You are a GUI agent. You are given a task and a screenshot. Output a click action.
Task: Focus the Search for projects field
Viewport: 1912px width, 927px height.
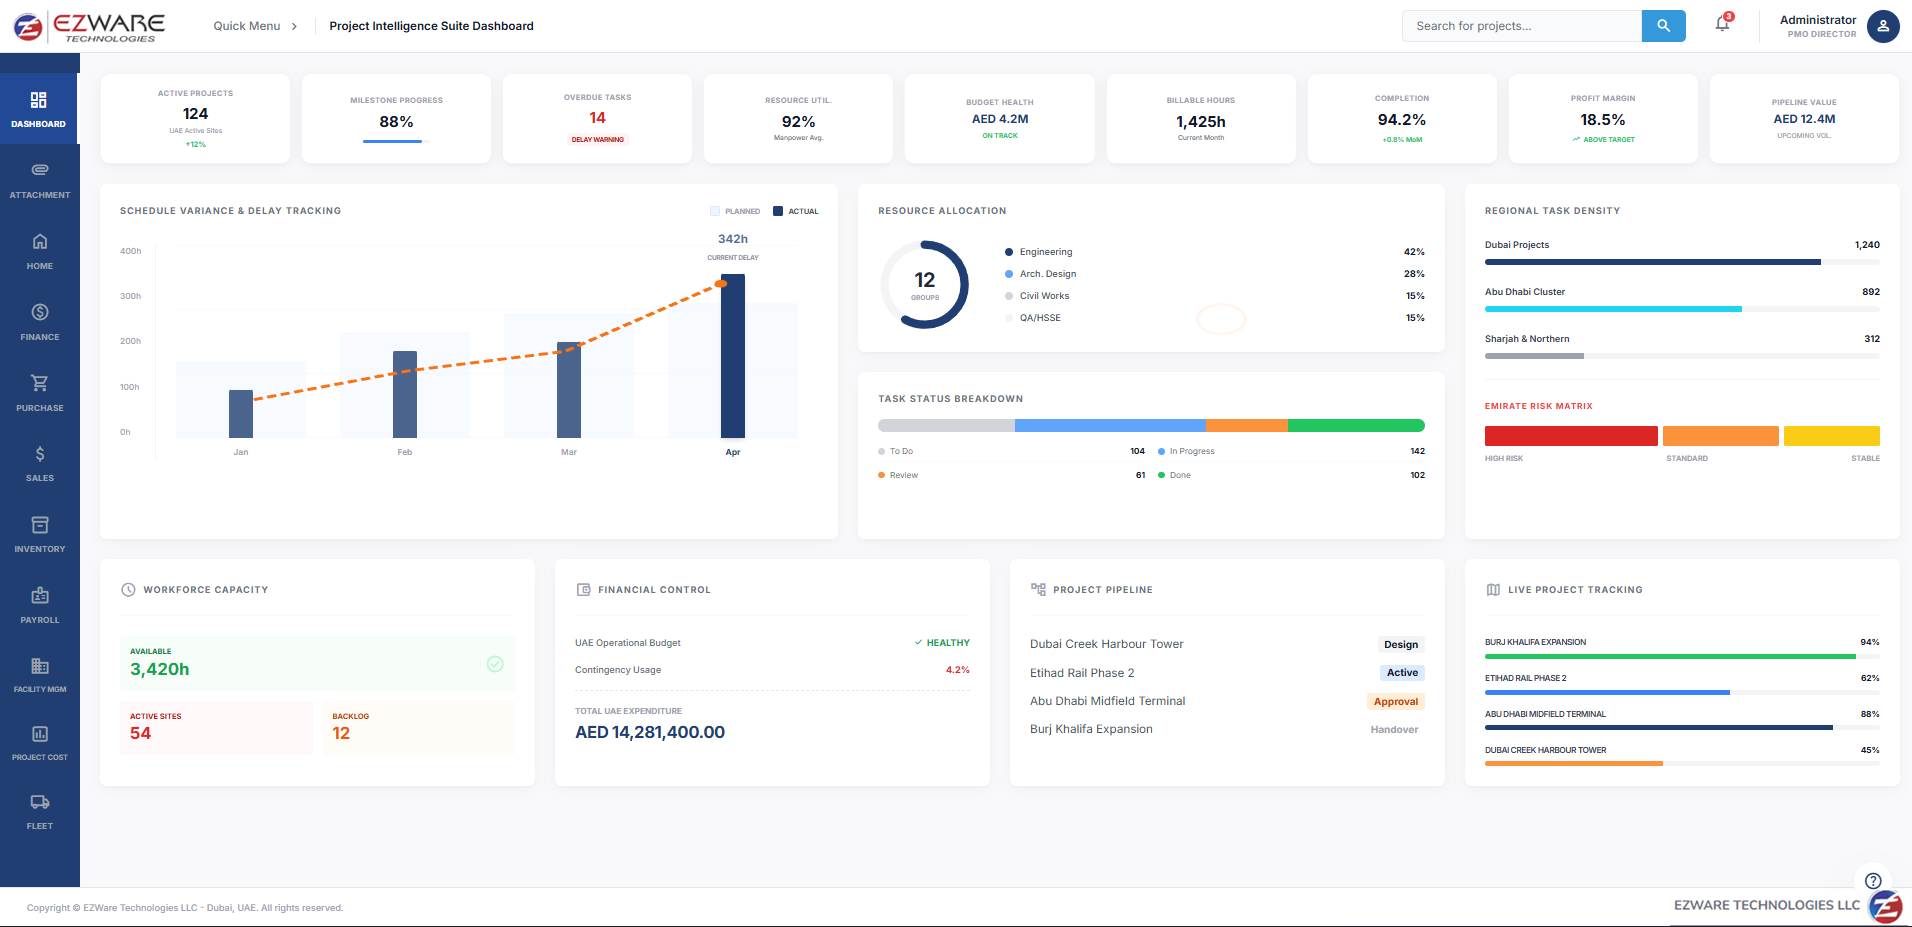point(1522,26)
